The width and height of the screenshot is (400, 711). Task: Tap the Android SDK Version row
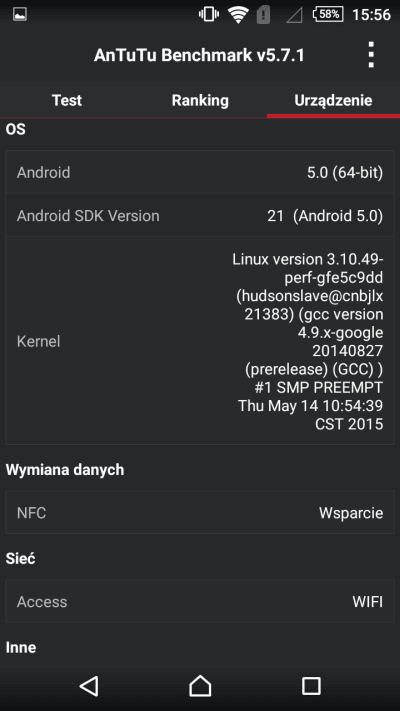coord(200,216)
